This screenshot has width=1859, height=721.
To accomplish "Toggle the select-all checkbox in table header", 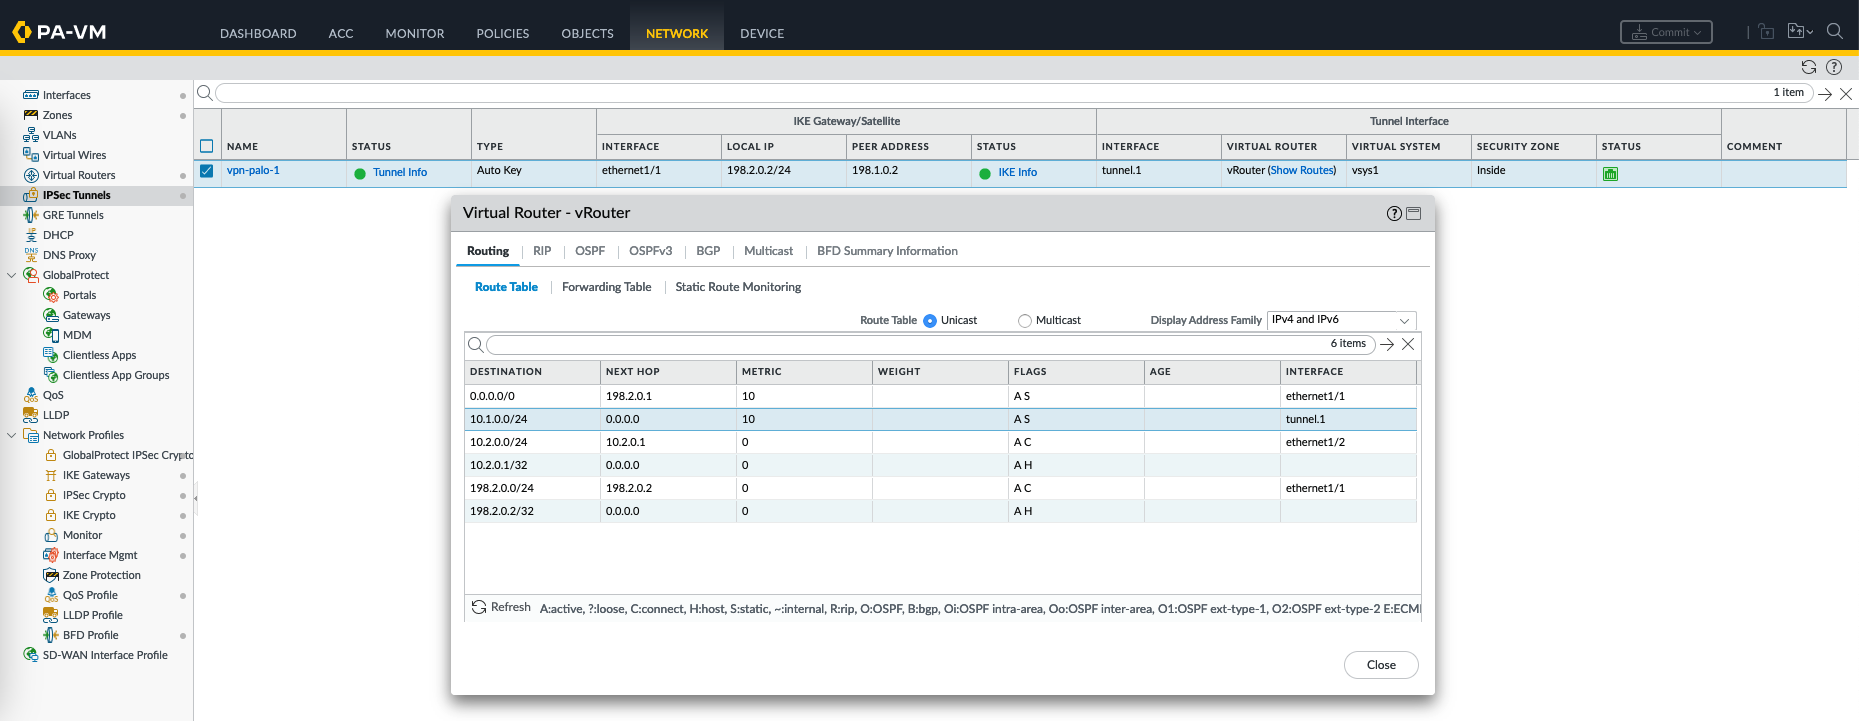I will pos(207,146).
